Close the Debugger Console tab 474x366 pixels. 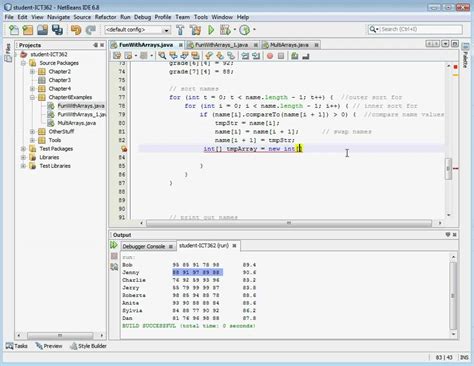[x=171, y=247]
